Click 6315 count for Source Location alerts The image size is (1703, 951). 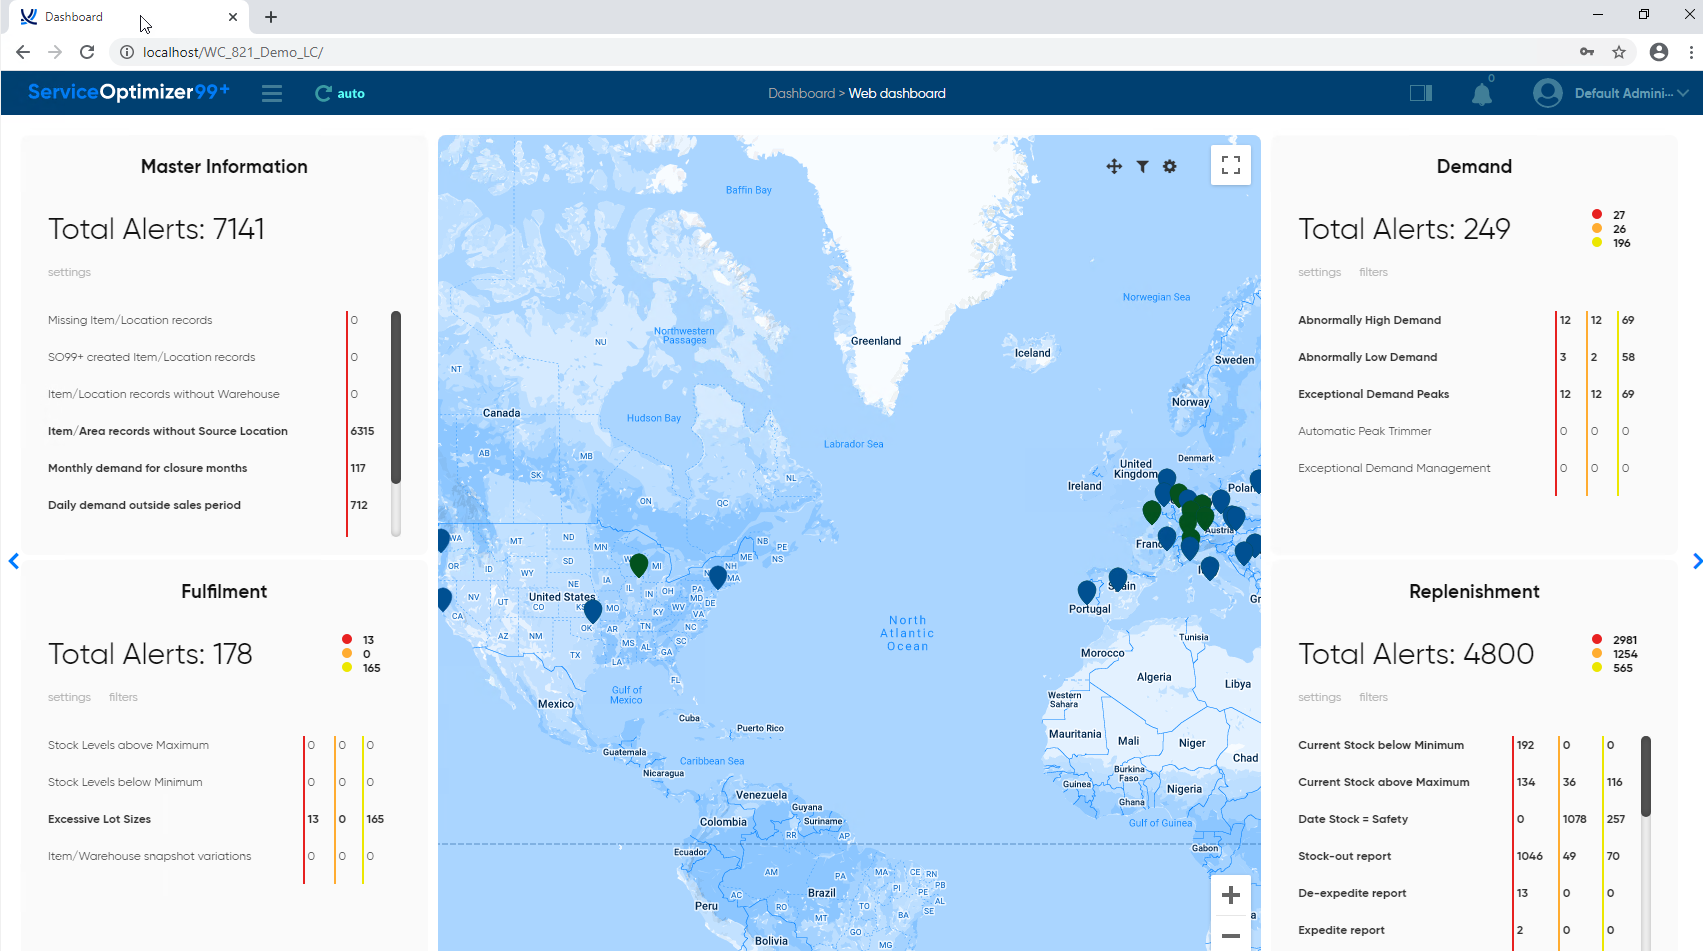[x=362, y=431]
